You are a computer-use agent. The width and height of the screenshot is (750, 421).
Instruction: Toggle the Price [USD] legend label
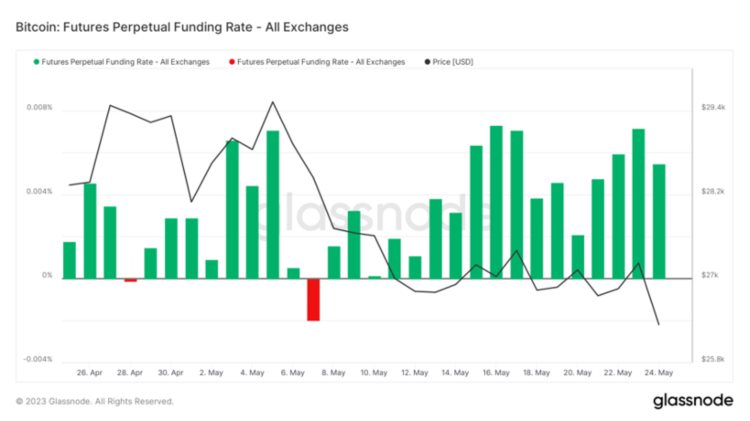456,62
